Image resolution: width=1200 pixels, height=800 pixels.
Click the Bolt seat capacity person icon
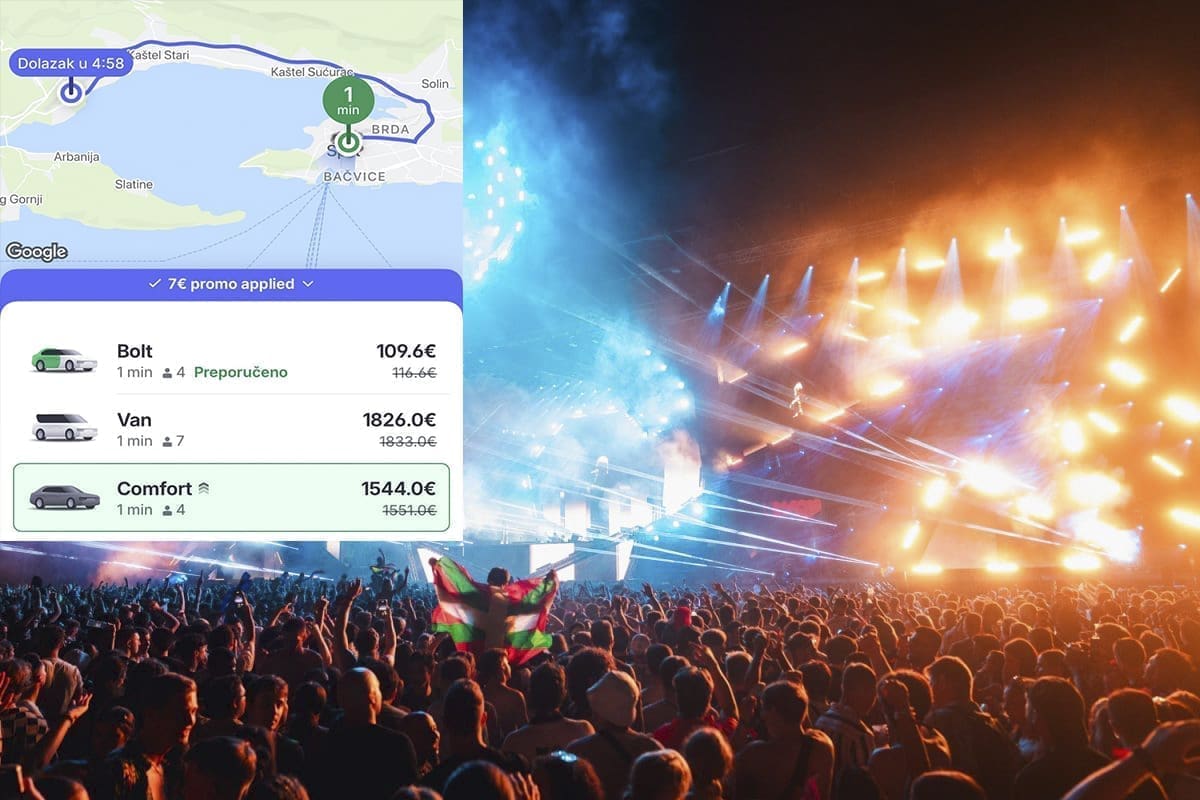[x=167, y=373]
